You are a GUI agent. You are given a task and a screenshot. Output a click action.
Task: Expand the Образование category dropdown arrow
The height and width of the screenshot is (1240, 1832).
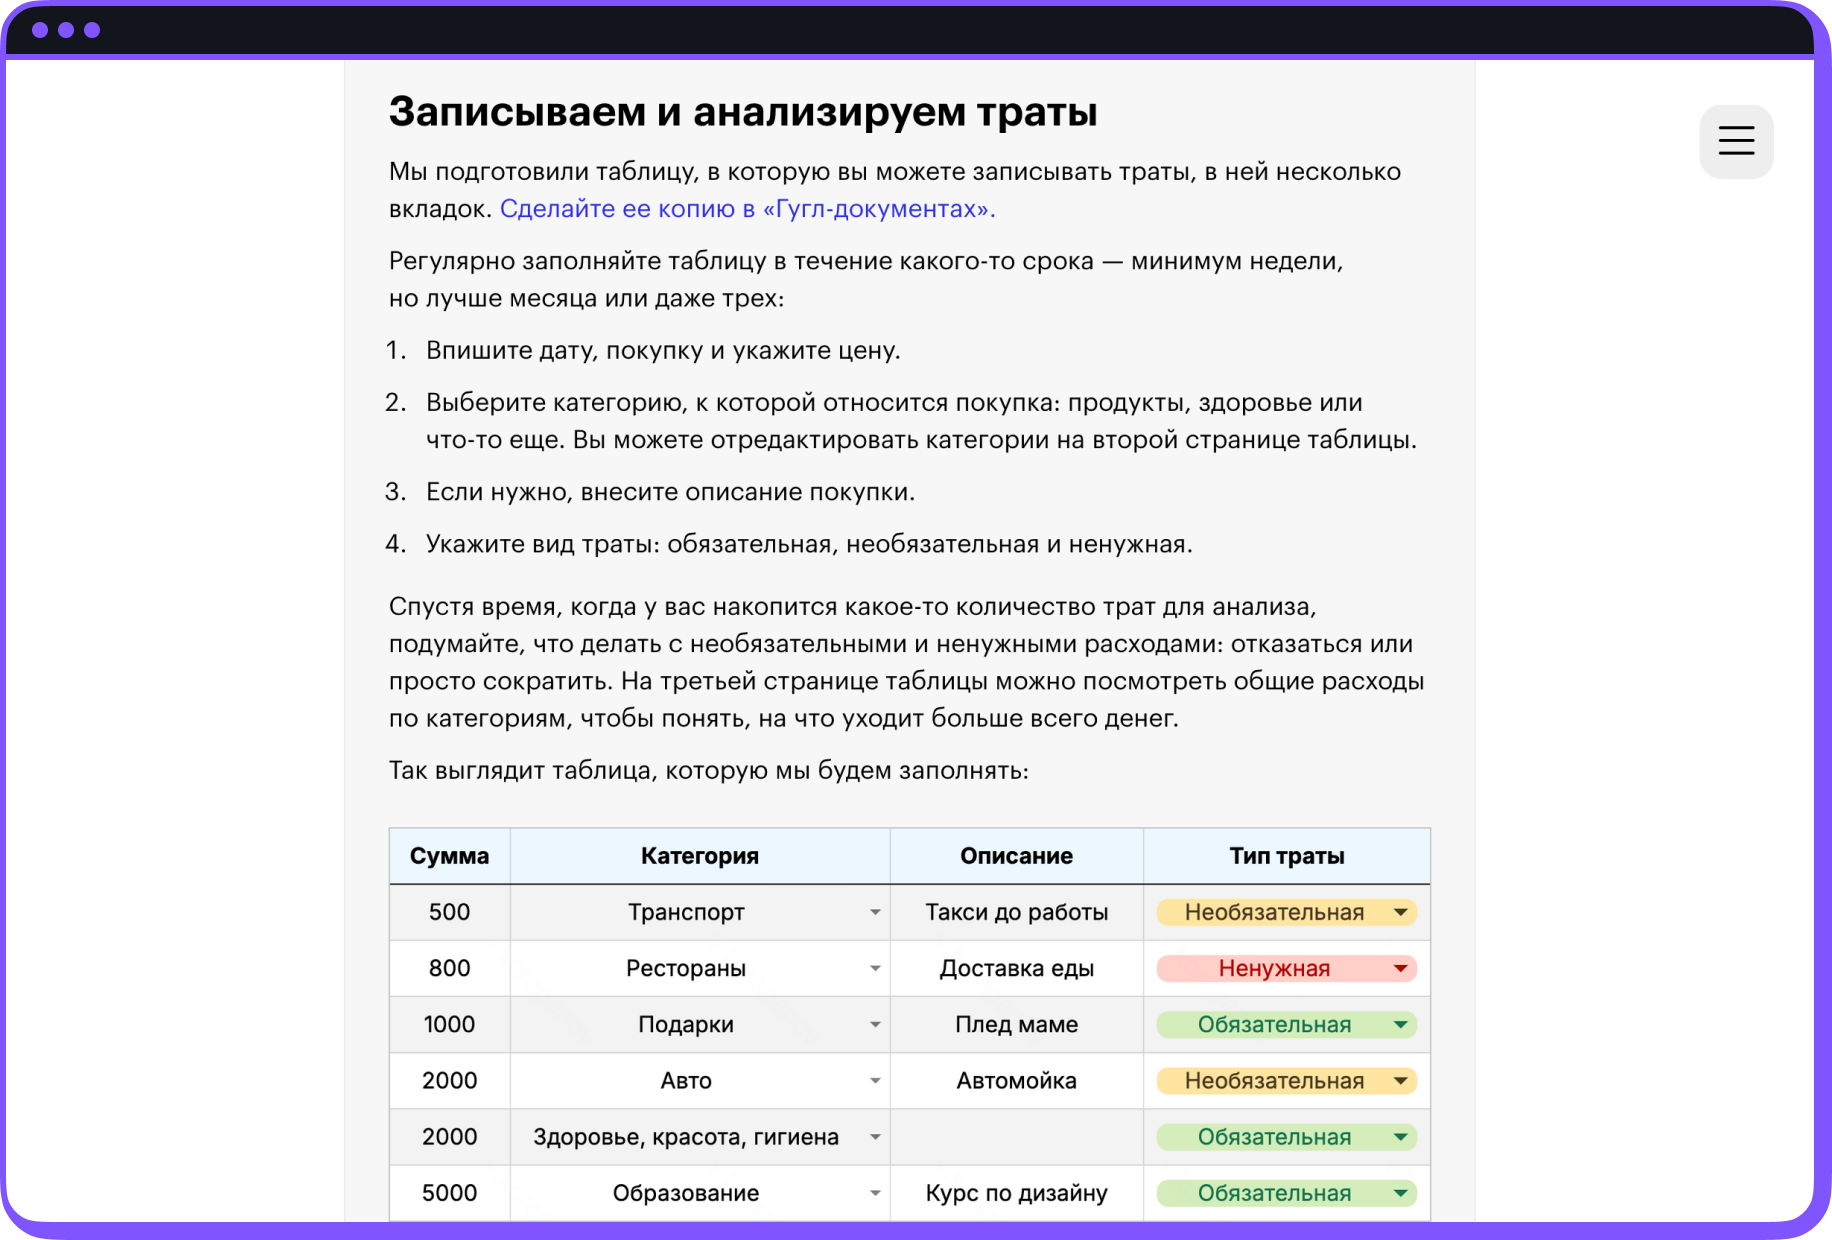875,1192
